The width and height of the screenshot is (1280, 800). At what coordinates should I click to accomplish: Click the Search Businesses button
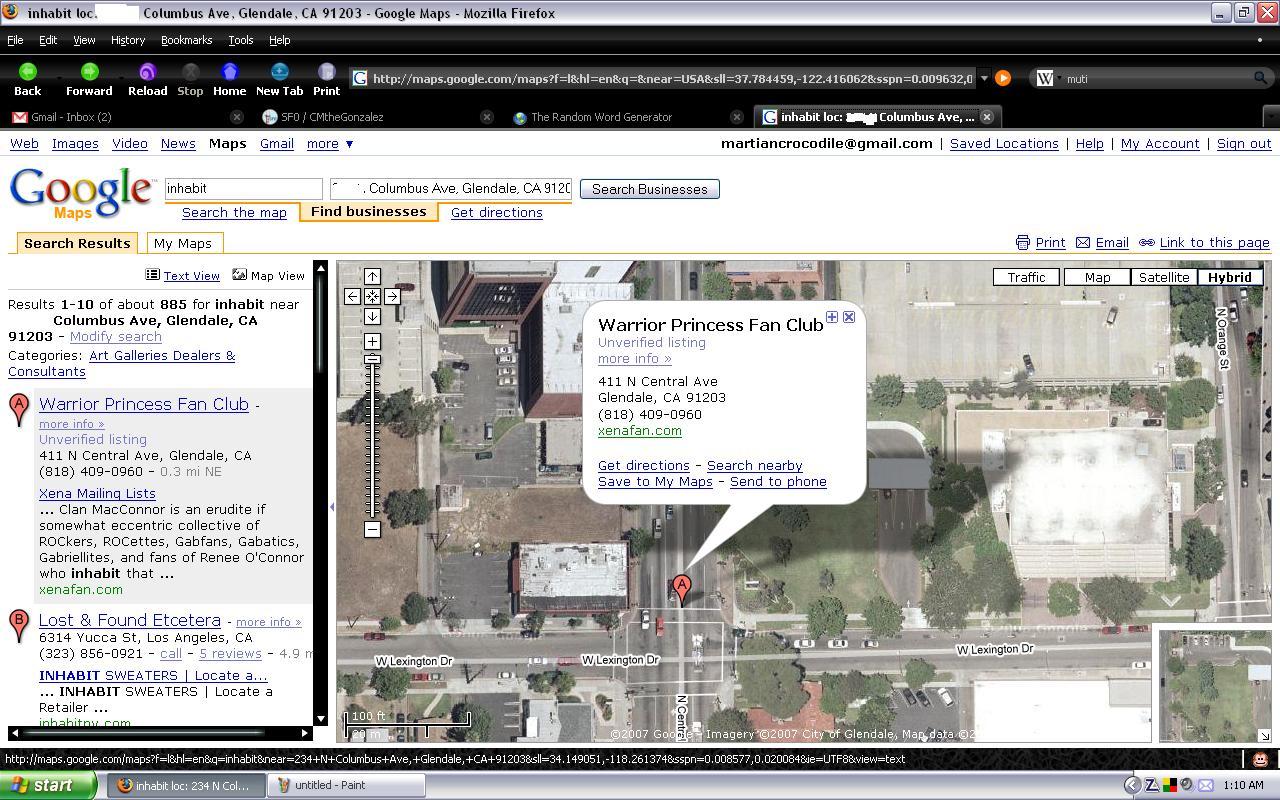pyautogui.click(x=649, y=189)
